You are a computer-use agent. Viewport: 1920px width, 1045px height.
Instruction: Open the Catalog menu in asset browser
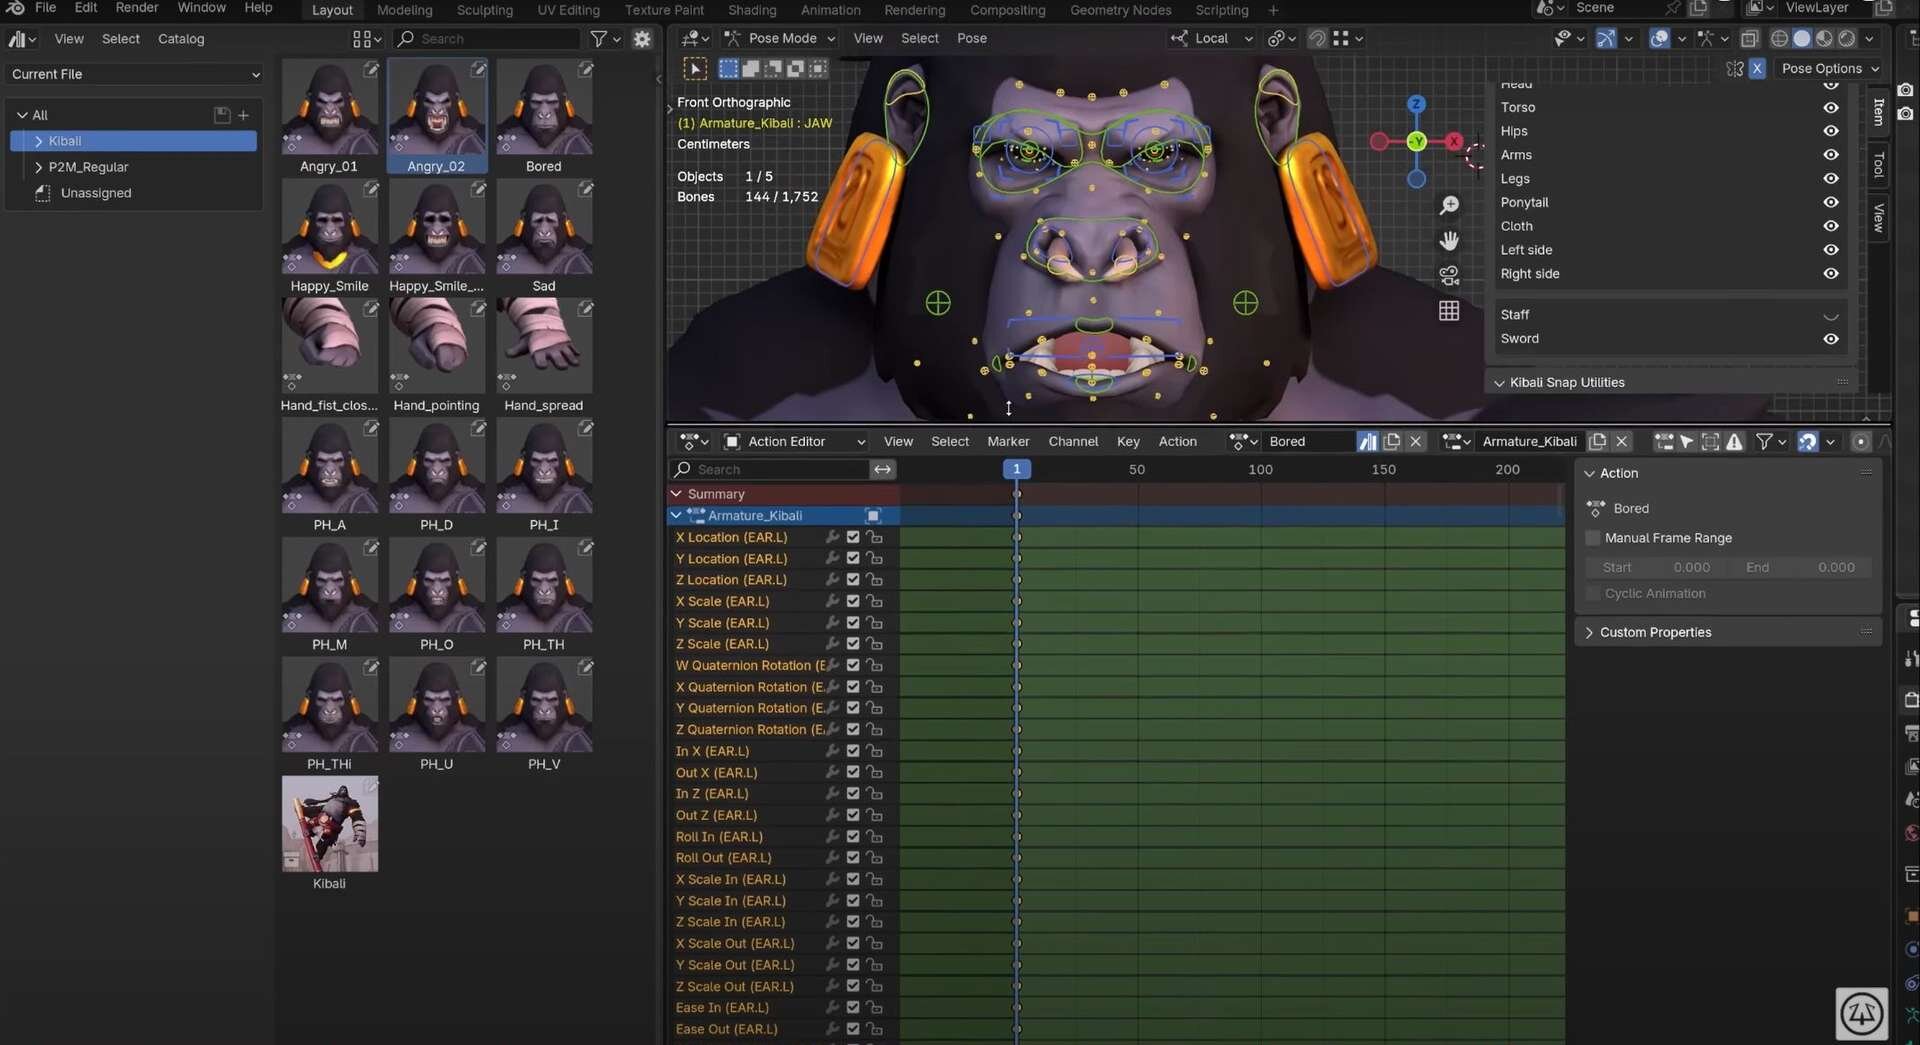(181, 39)
